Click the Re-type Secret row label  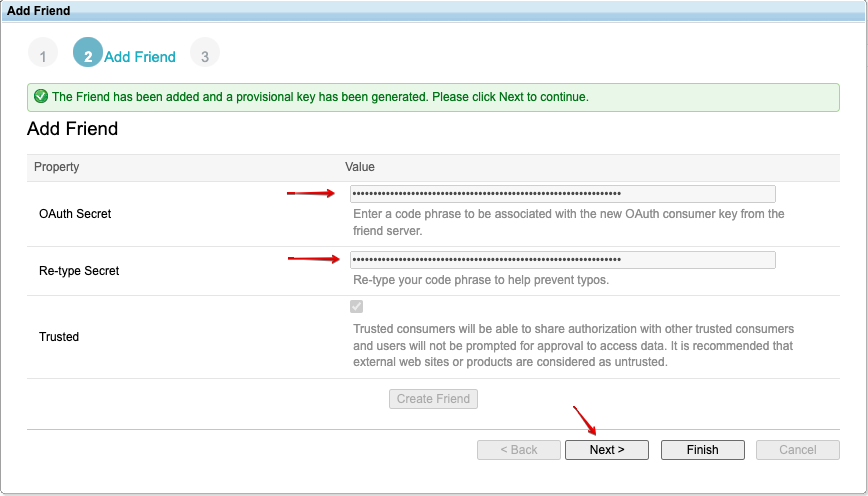[79, 271]
